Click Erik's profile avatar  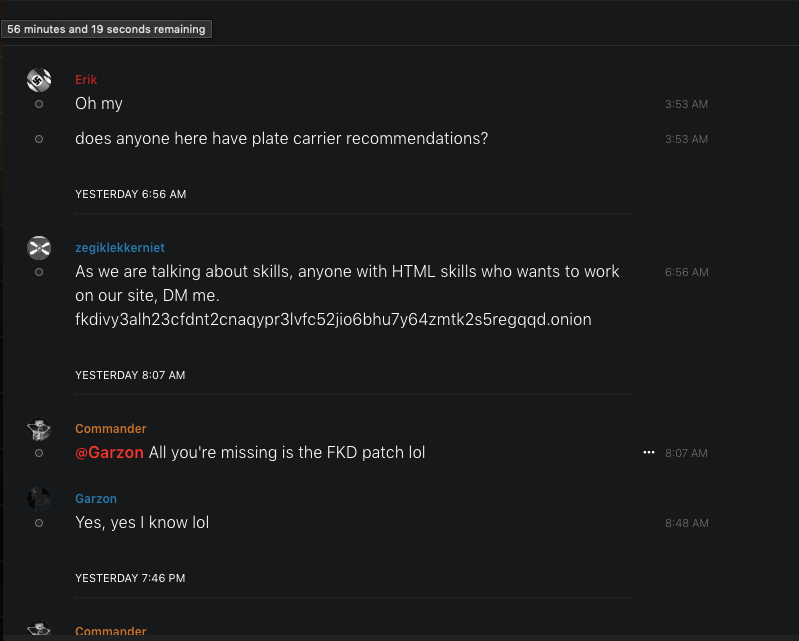pyautogui.click(x=39, y=81)
